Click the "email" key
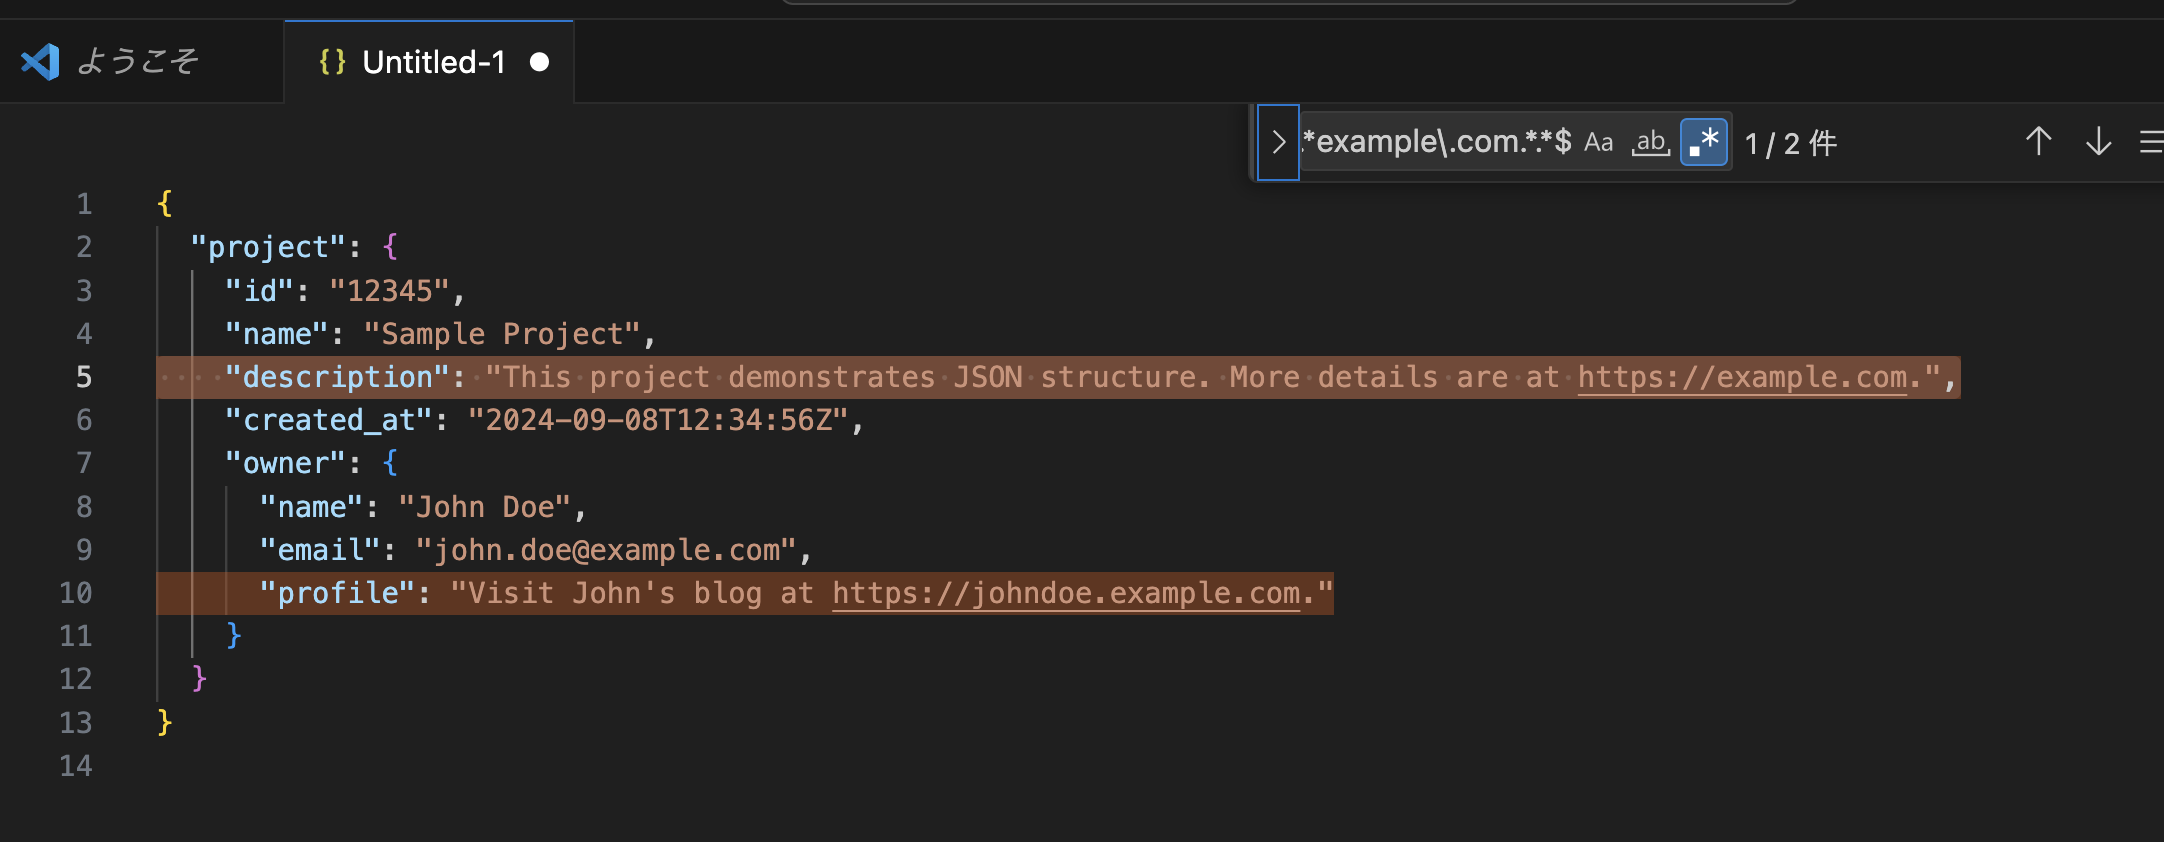 point(320,550)
